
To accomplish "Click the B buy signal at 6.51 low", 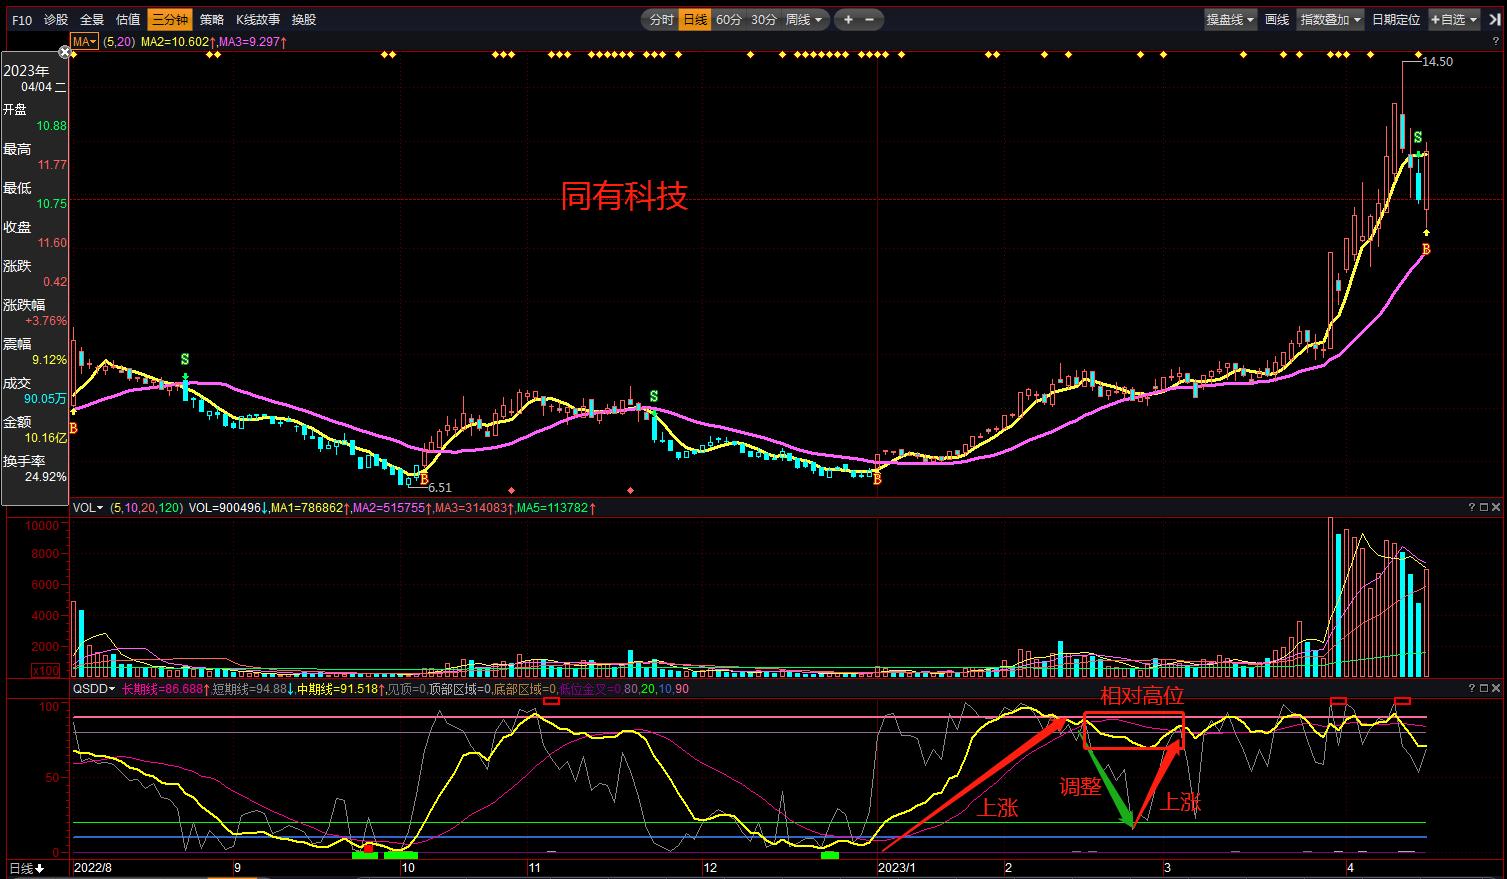I will click(x=424, y=479).
